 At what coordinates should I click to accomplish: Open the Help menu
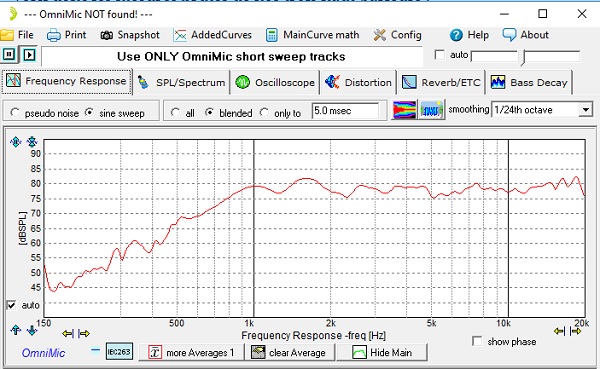pyautogui.click(x=469, y=35)
